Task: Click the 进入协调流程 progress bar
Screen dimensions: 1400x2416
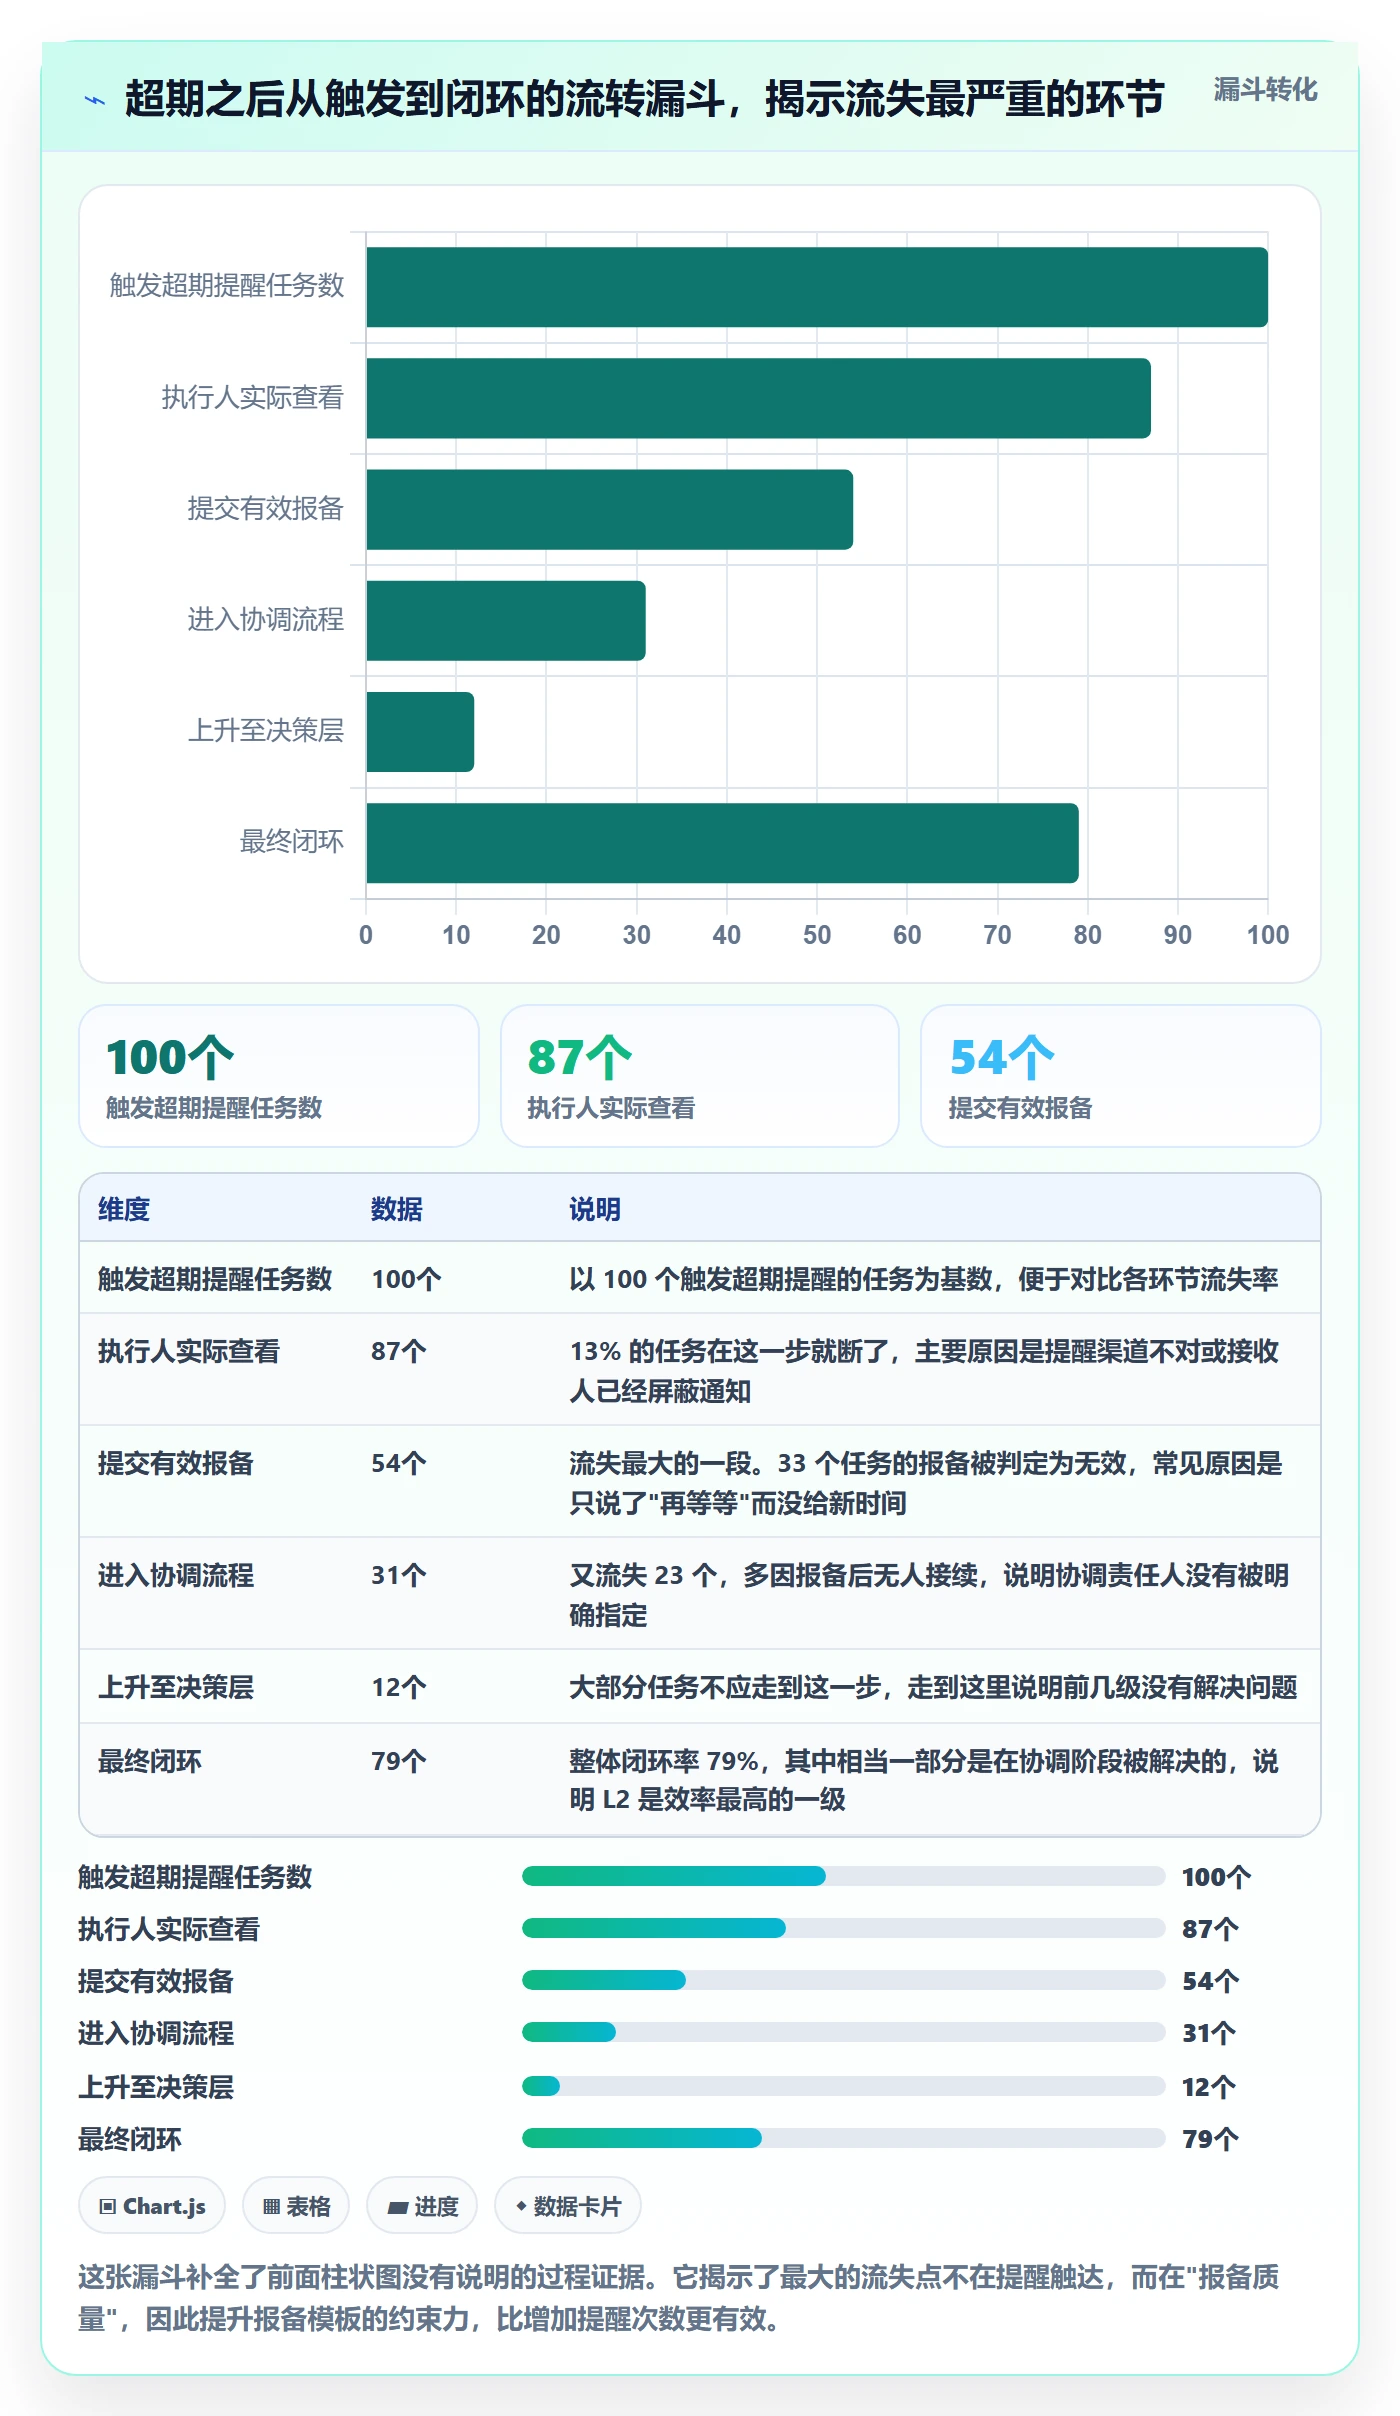Action: point(844,2032)
